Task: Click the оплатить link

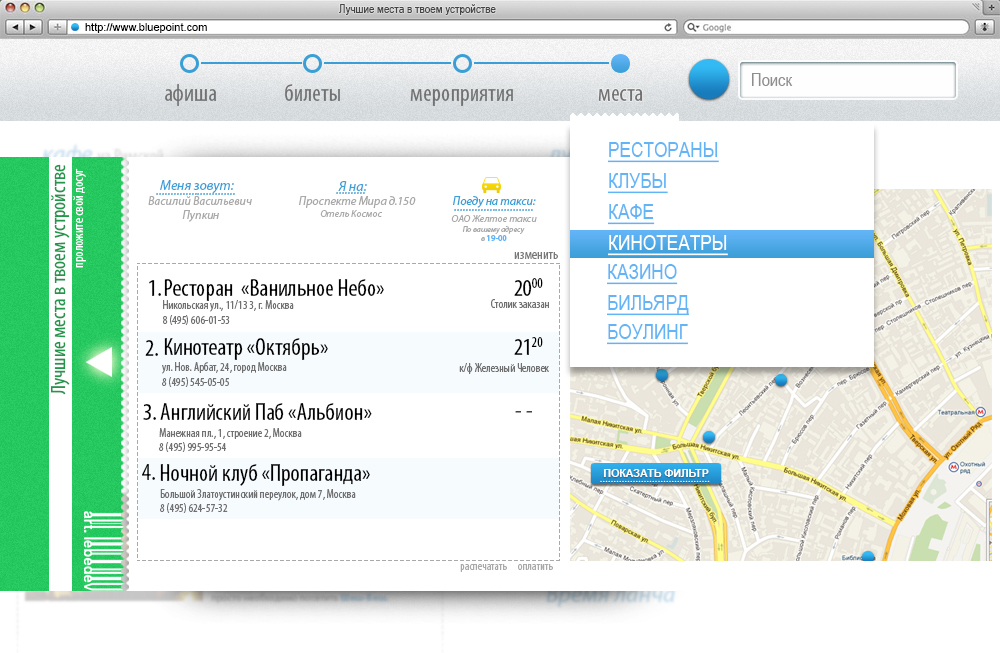Action: click(535, 566)
